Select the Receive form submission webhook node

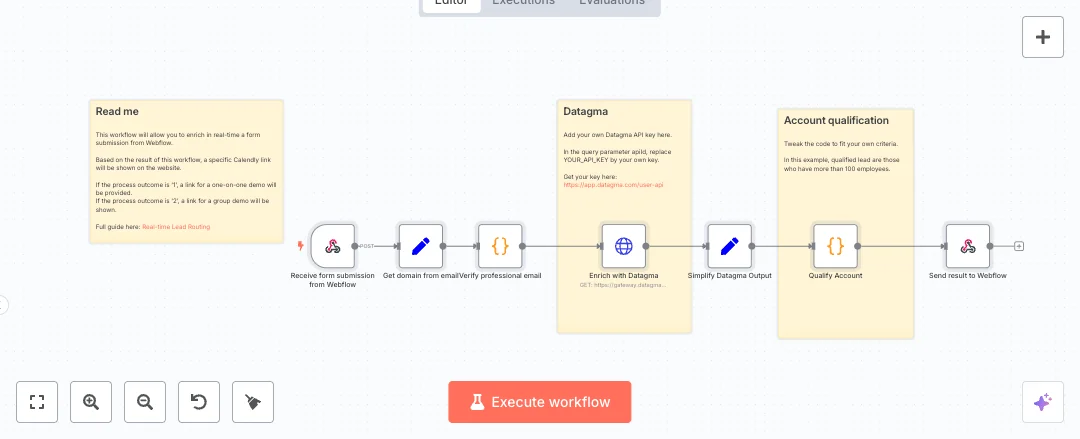[333, 246]
